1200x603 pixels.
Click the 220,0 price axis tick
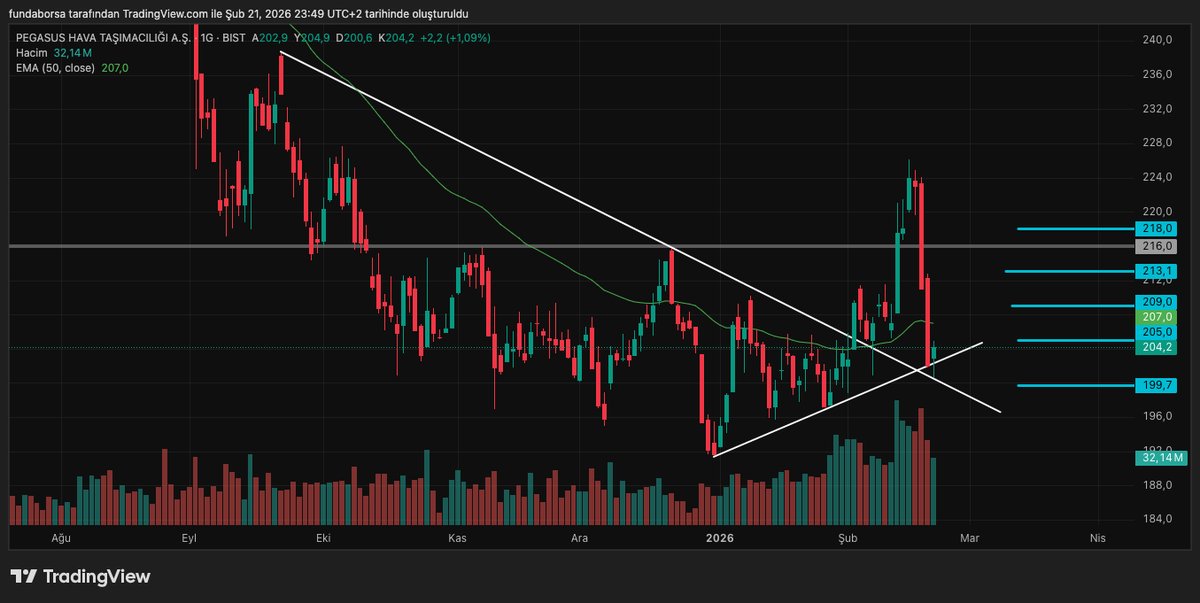(x=1156, y=212)
